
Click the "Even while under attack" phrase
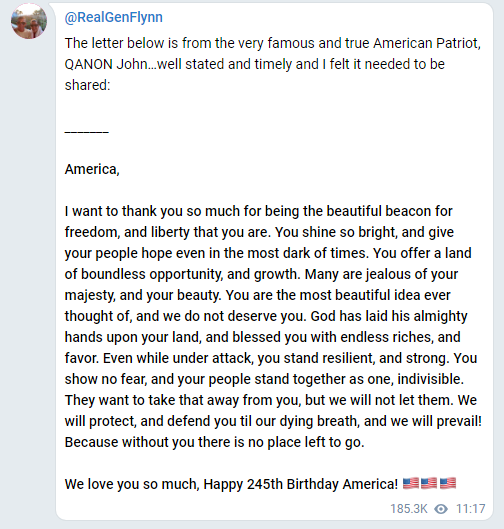pos(178,358)
